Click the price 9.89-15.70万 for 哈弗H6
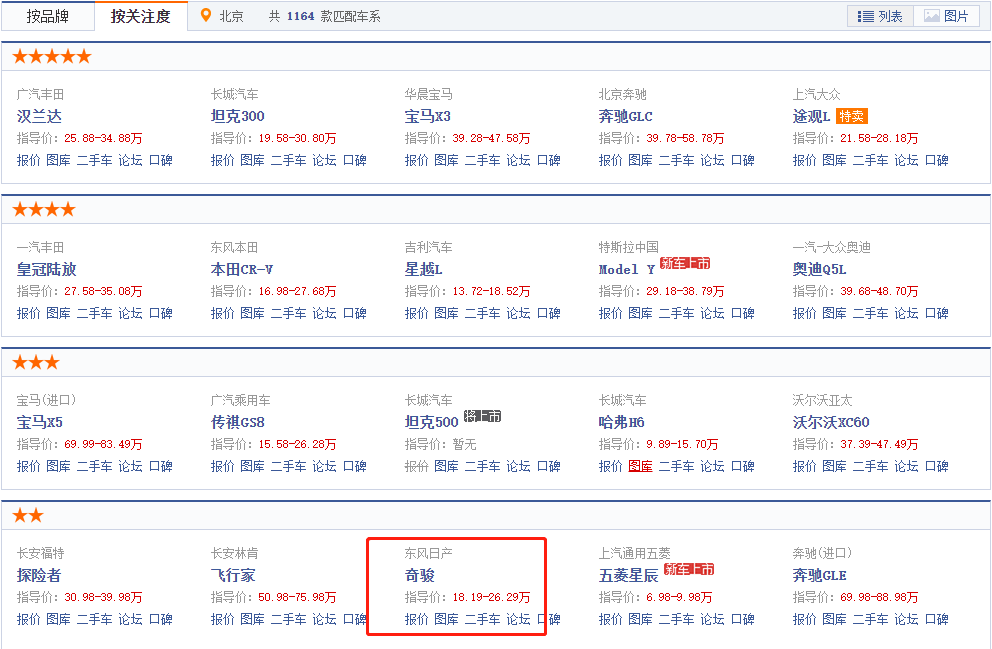 tap(682, 445)
